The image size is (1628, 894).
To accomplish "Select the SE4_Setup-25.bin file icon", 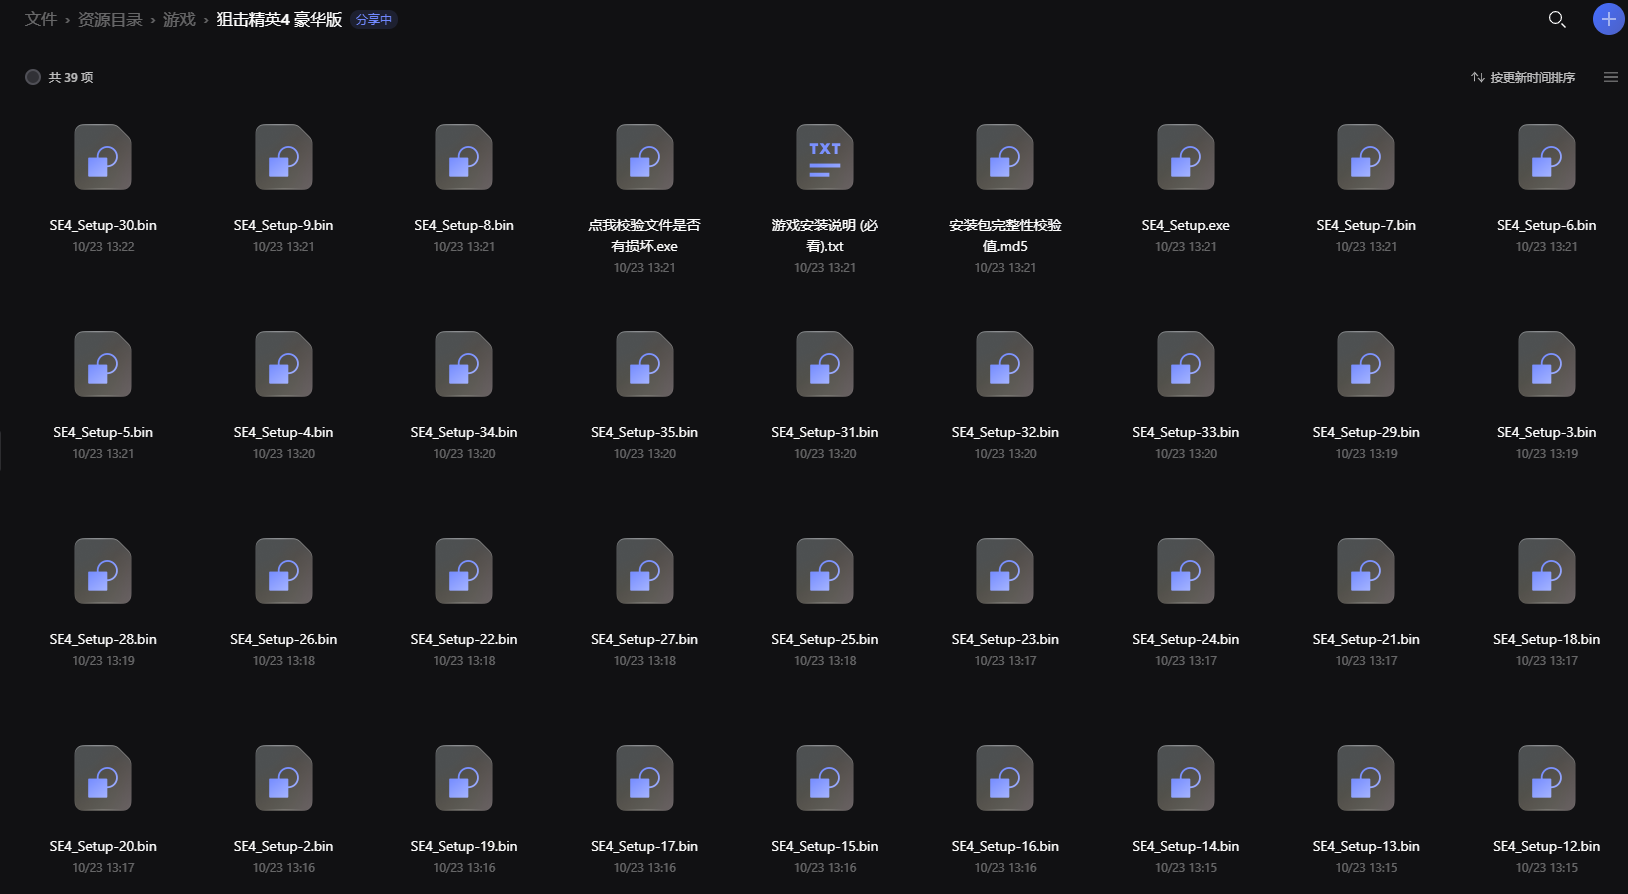I will [x=825, y=571].
